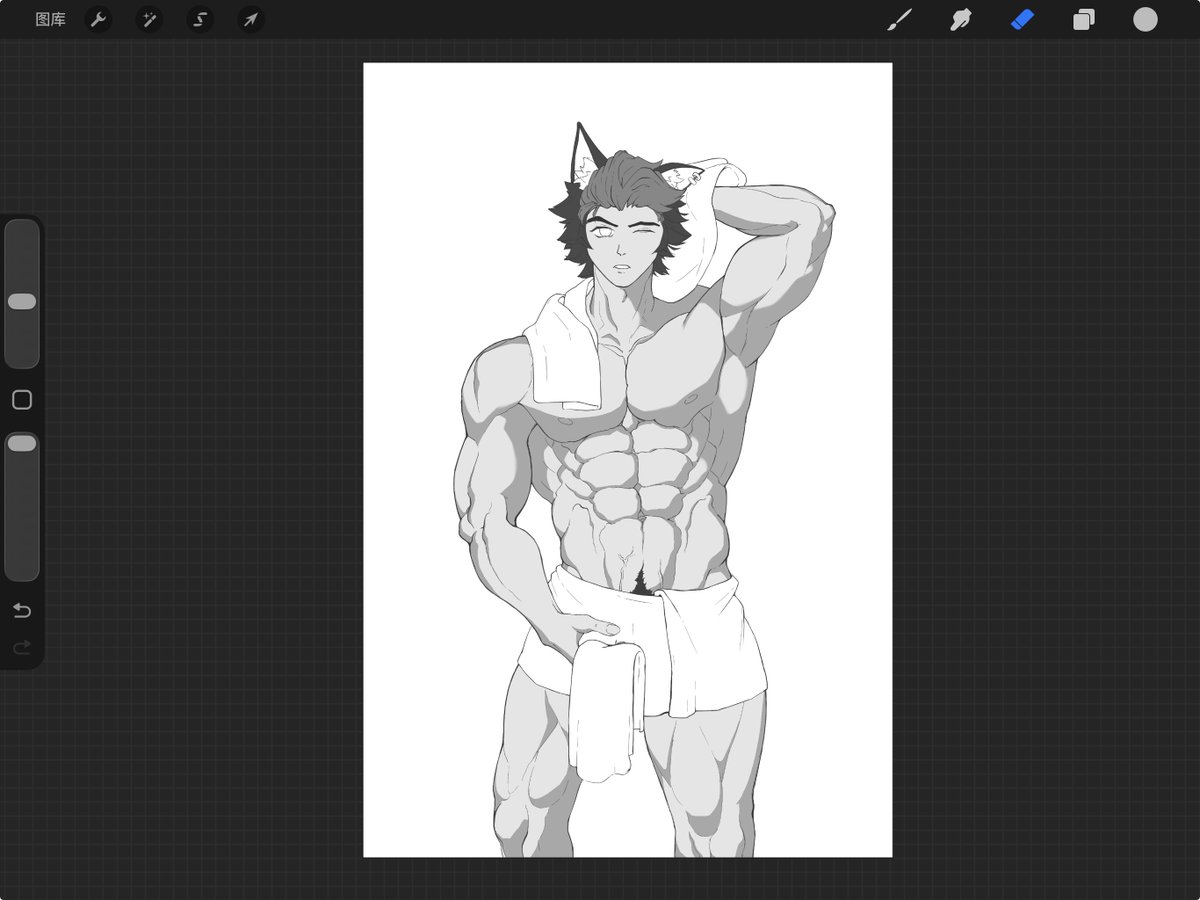
Task: Activate the Transform arrow tool
Action: 251,19
